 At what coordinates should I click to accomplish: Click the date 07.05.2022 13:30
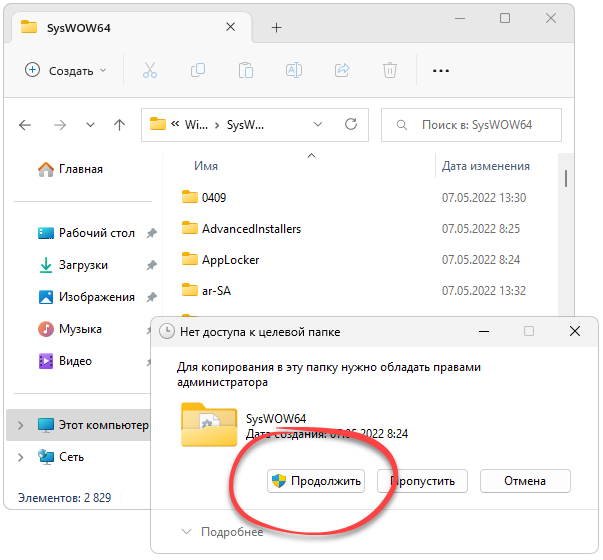[x=484, y=198]
